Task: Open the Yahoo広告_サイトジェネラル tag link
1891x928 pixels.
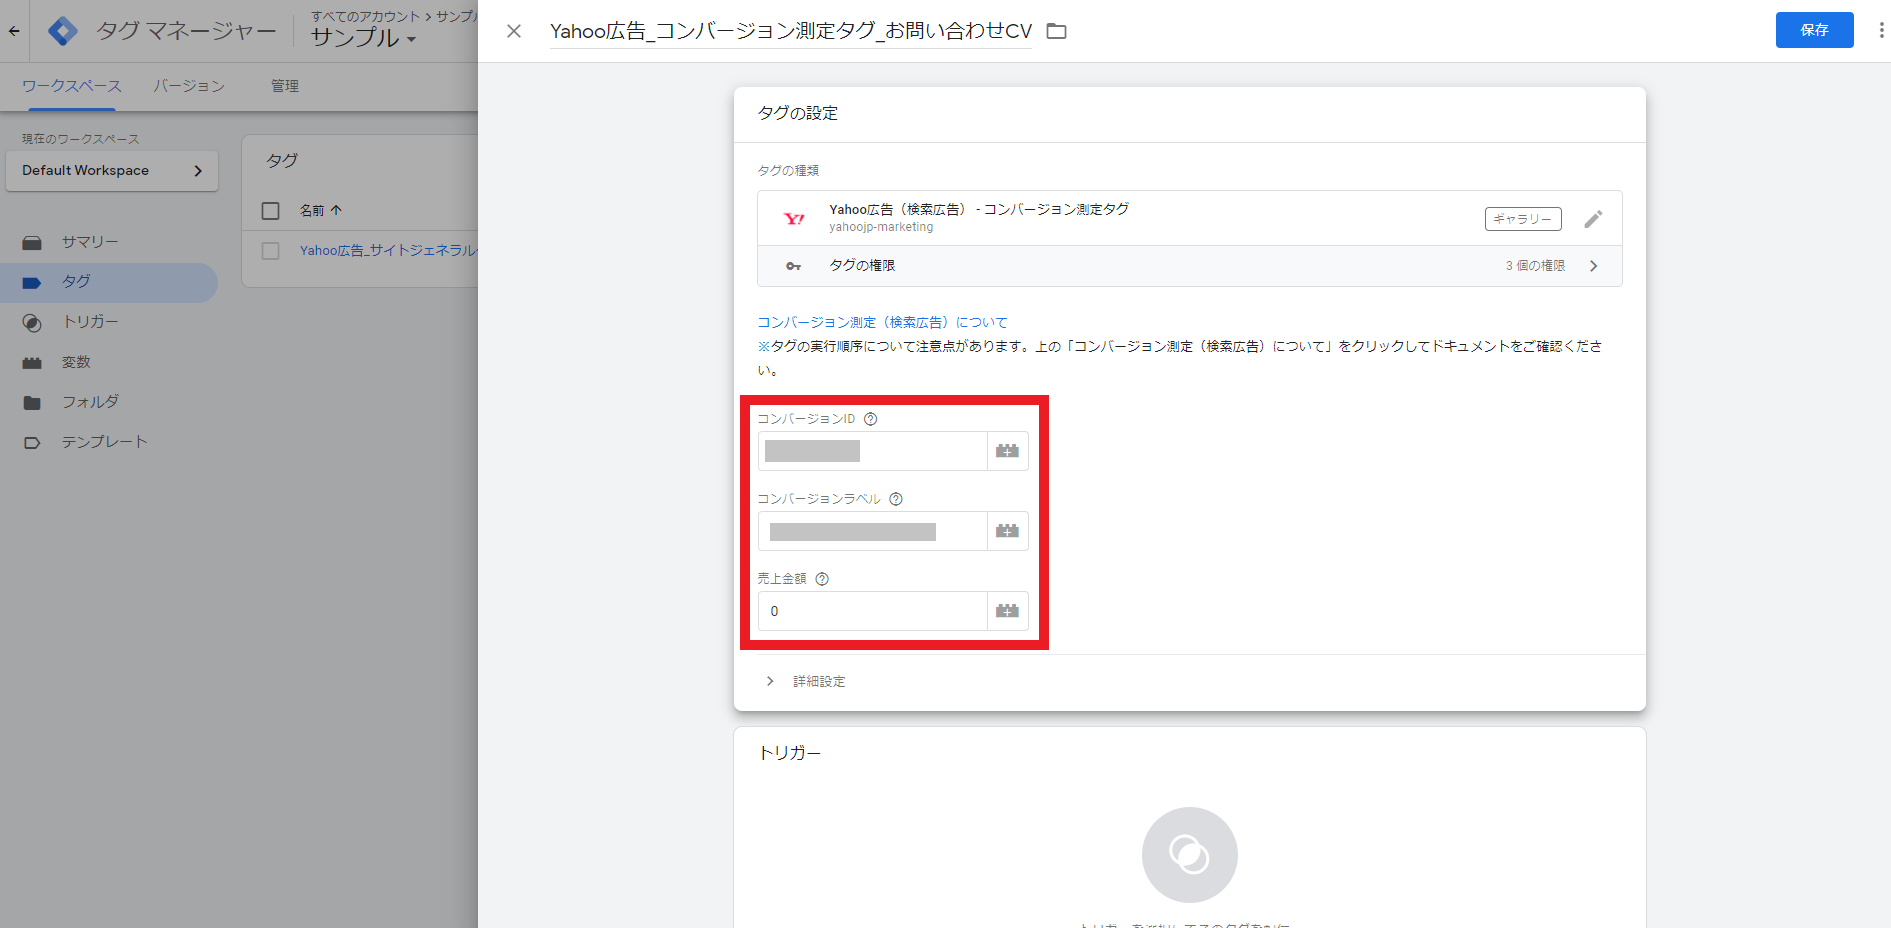Action: pos(388,251)
